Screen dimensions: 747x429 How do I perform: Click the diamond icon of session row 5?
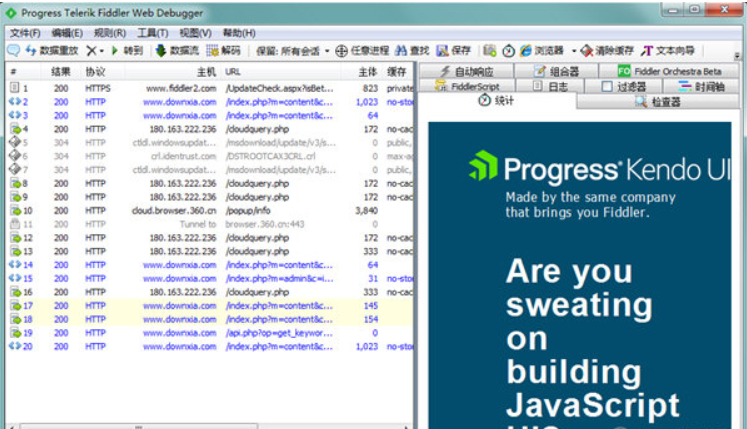(15, 142)
